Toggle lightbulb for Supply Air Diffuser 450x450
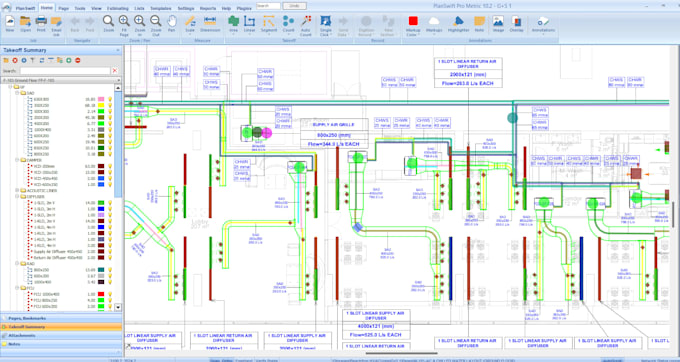Image resolution: width=680 pixels, height=362 pixels. tap(110, 251)
